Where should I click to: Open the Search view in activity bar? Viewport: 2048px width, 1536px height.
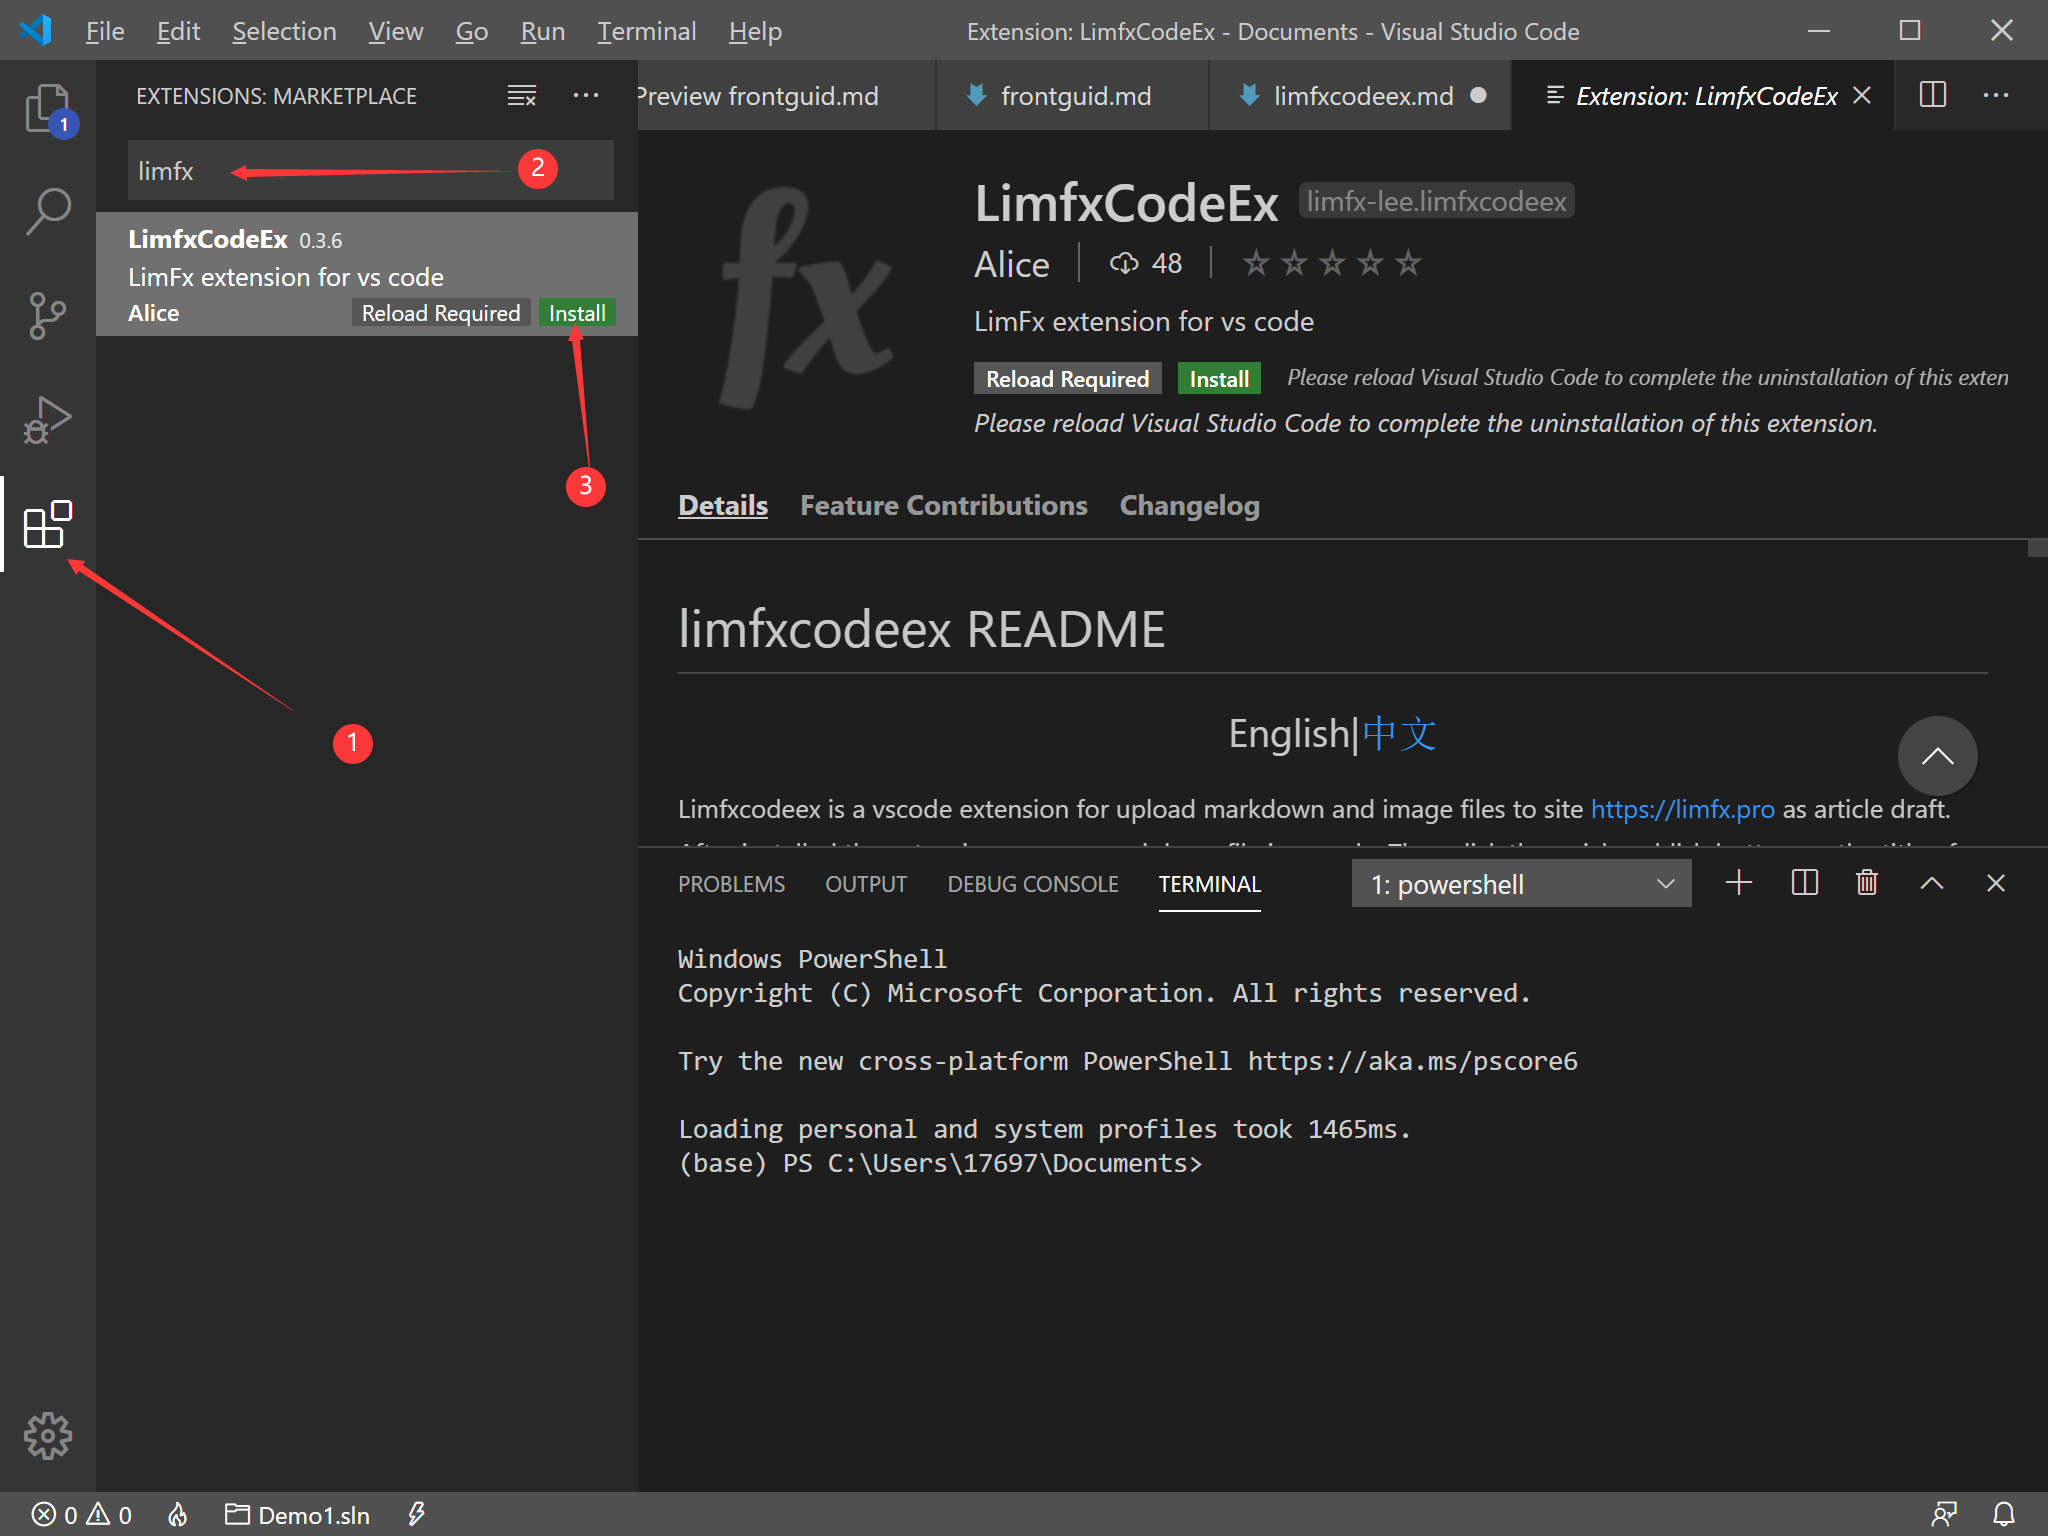(47, 212)
